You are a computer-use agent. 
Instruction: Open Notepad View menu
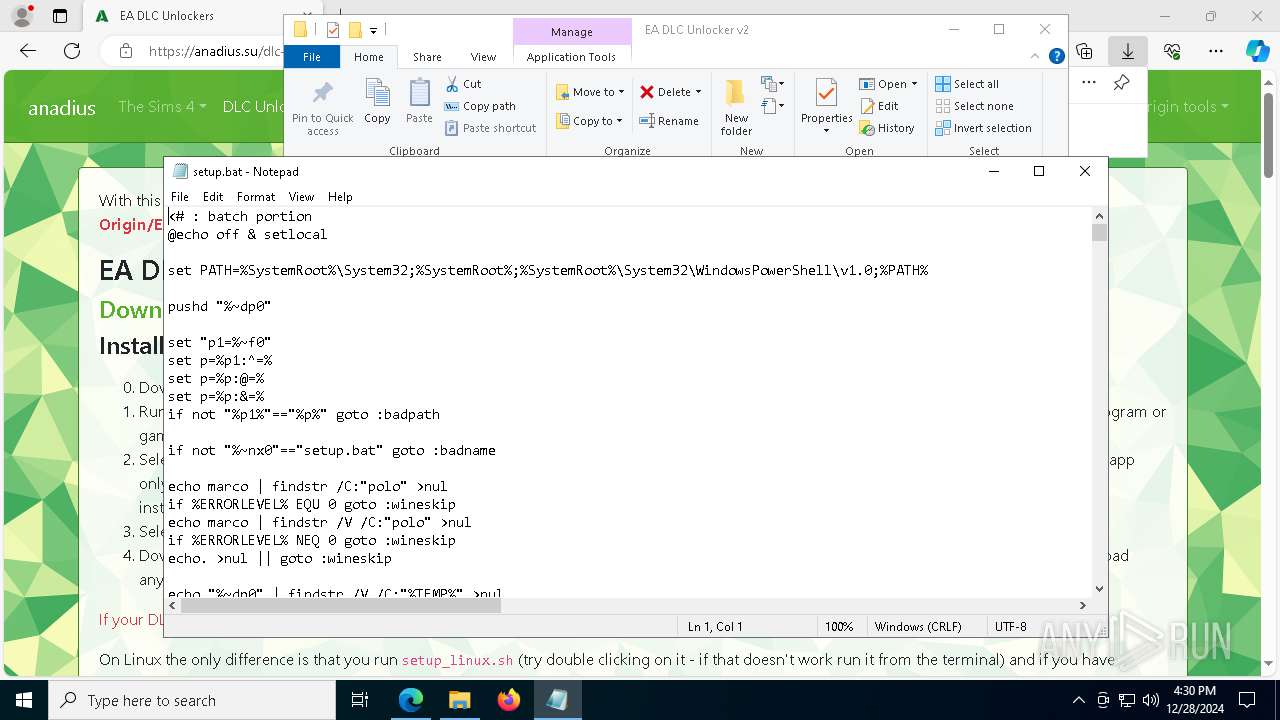coord(301,197)
